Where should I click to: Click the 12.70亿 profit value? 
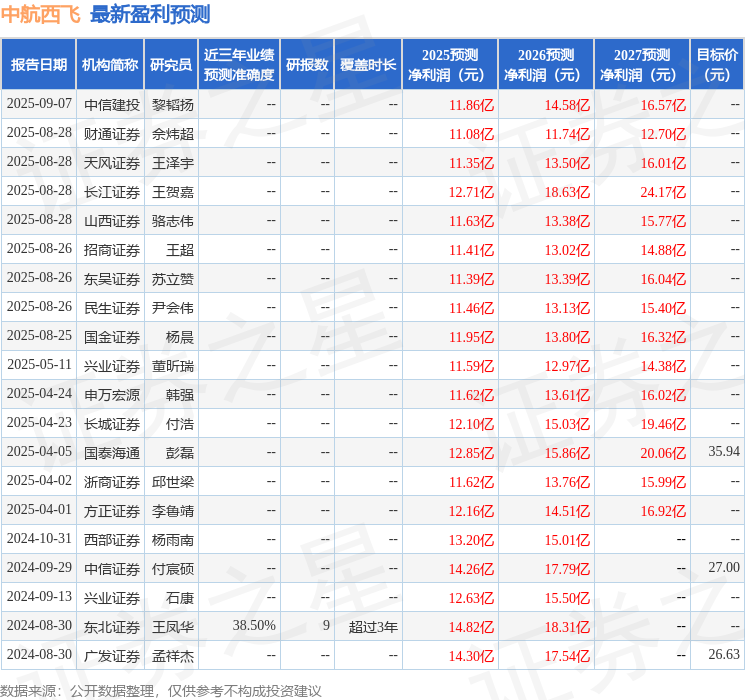[x=663, y=134]
